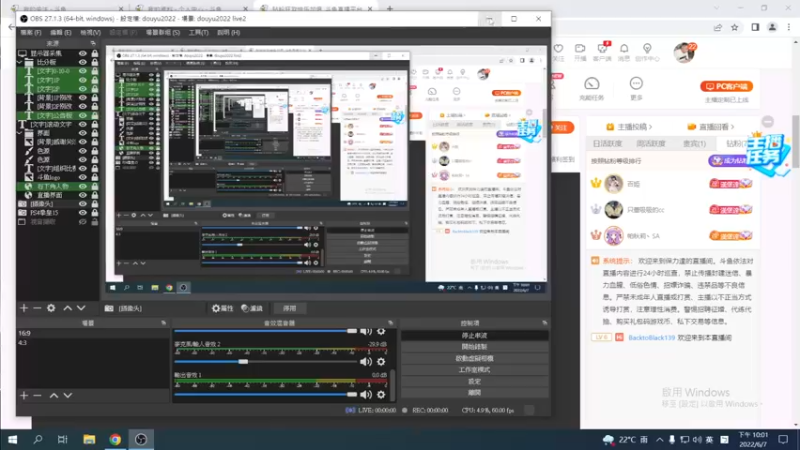Enable 工作室模式 in OBS controls
Viewport: 800px width, 450px height.
(474, 370)
